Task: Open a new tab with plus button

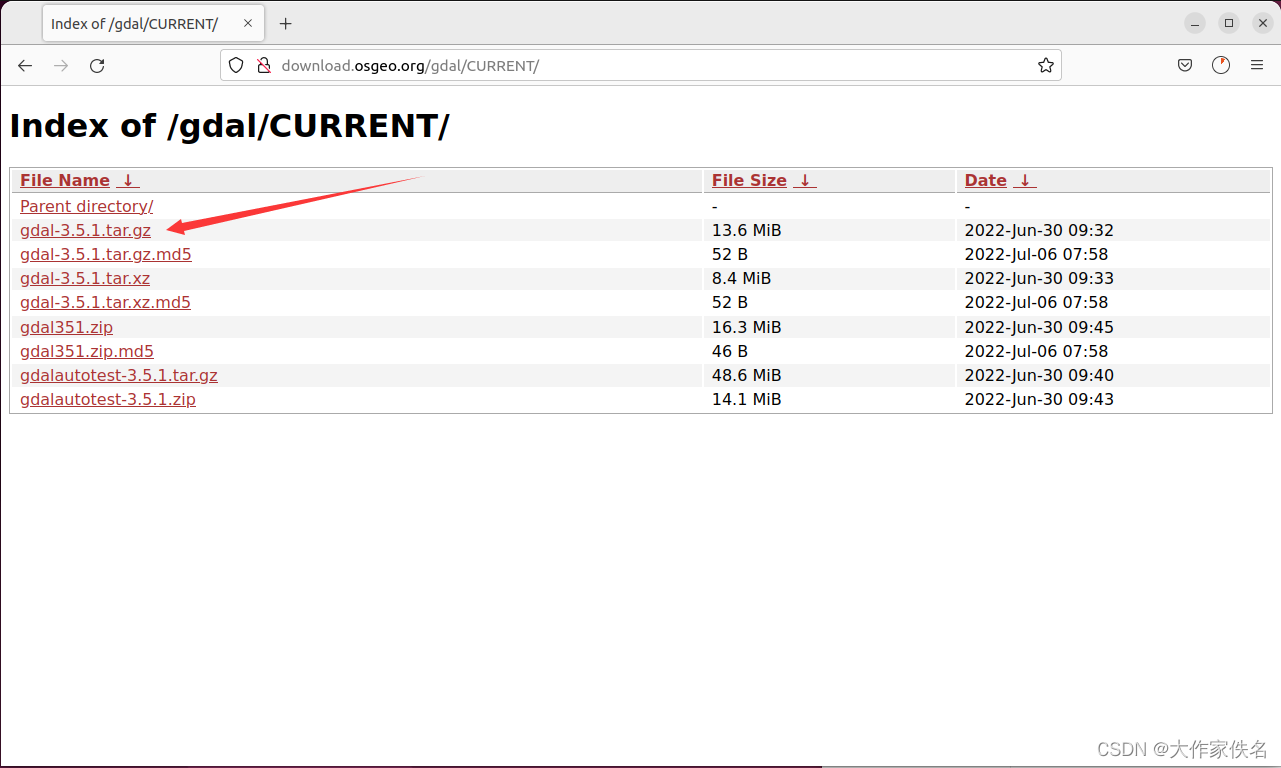Action: tap(286, 24)
